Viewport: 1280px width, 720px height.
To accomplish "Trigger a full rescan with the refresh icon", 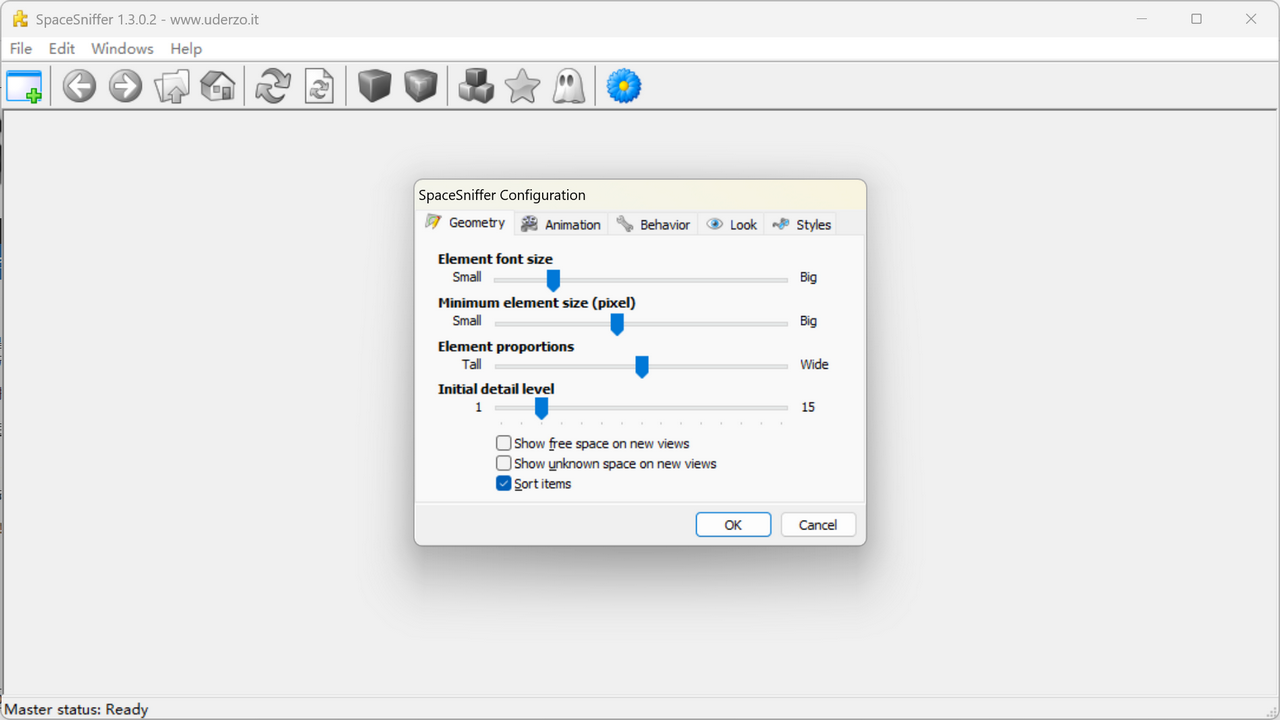I will pyautogui.click(x=271, y=86).
